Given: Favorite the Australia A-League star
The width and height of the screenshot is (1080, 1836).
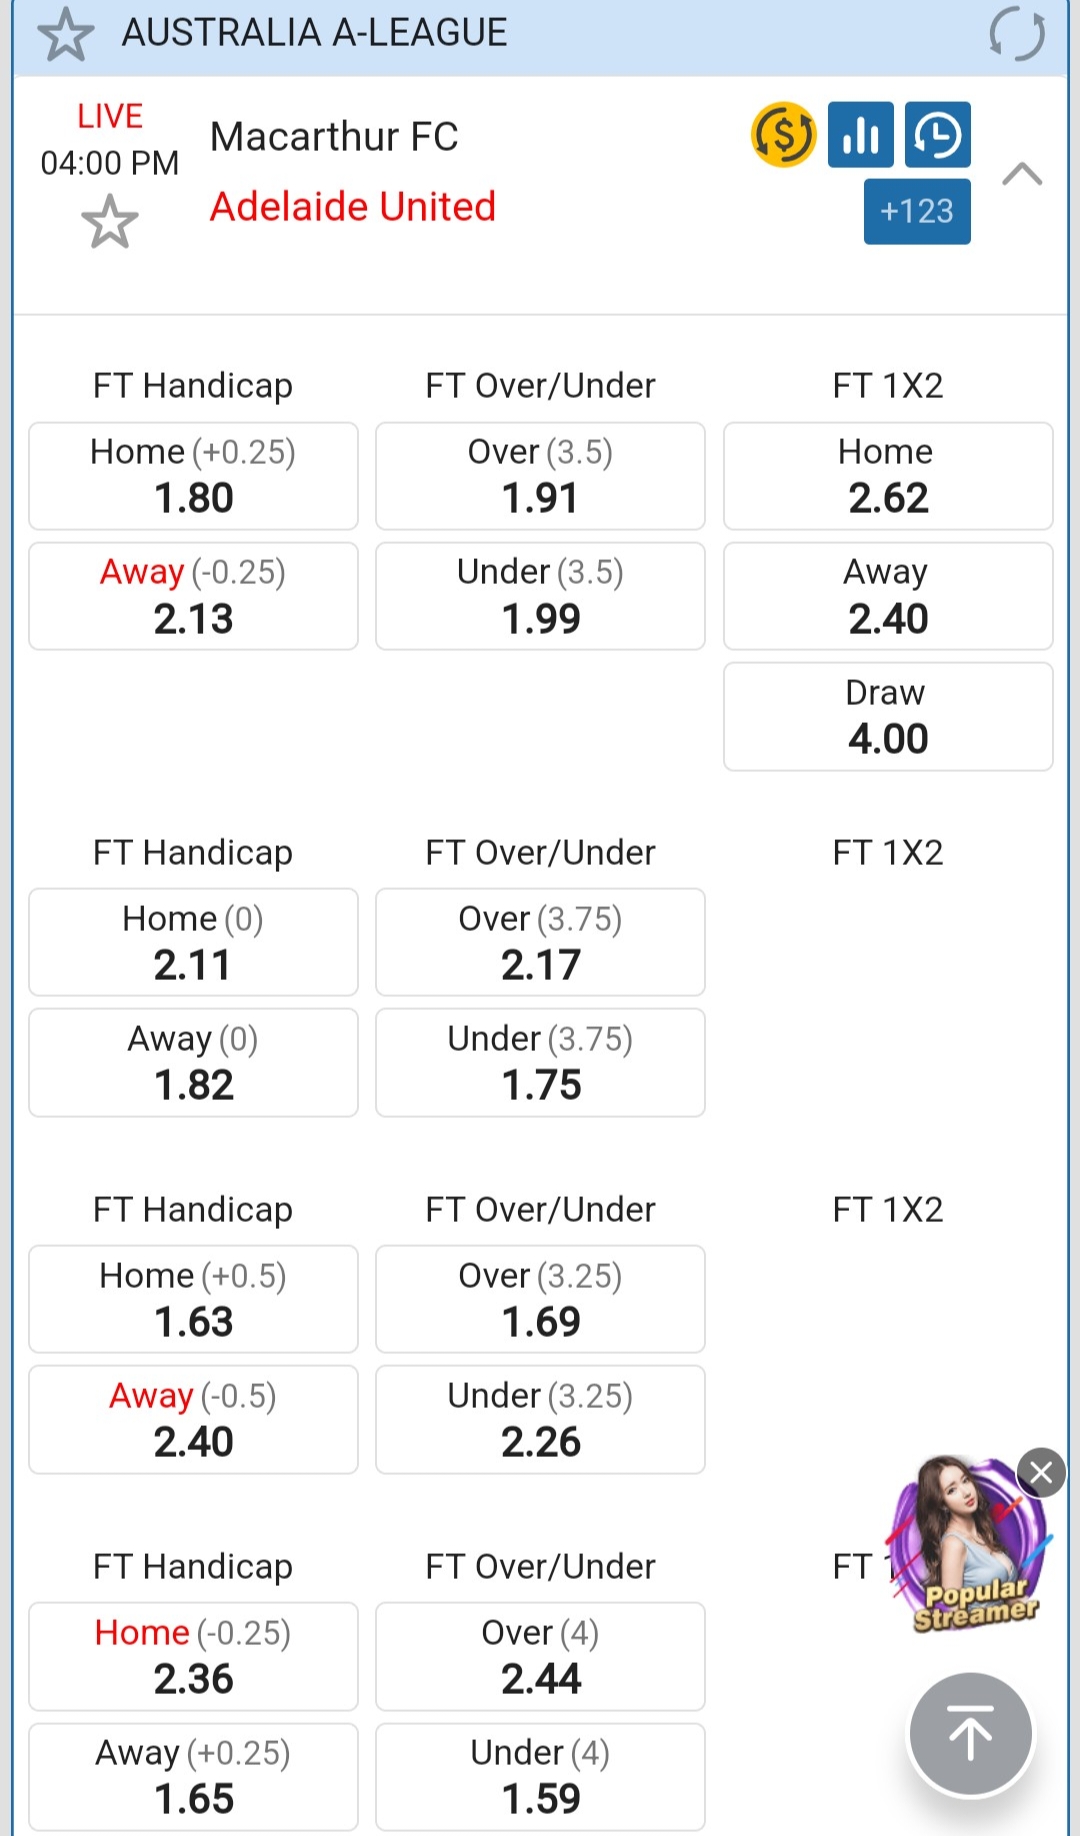Looking at the screenshot, I should click(x=65, y=34).
